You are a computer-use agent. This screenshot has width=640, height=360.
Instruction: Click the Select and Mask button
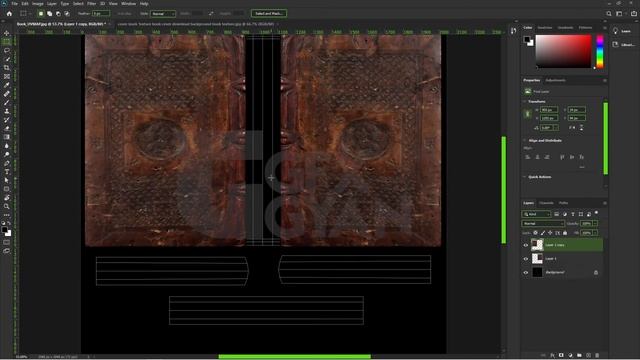269,13
